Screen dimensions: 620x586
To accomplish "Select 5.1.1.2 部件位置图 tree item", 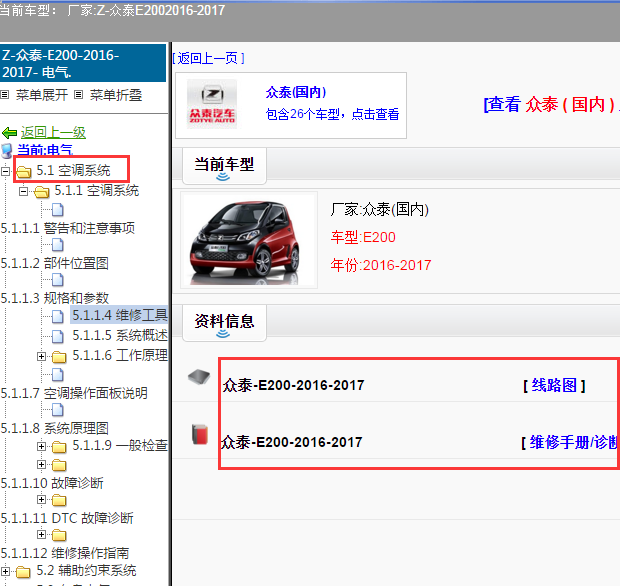I will click(x=55, y=263).
